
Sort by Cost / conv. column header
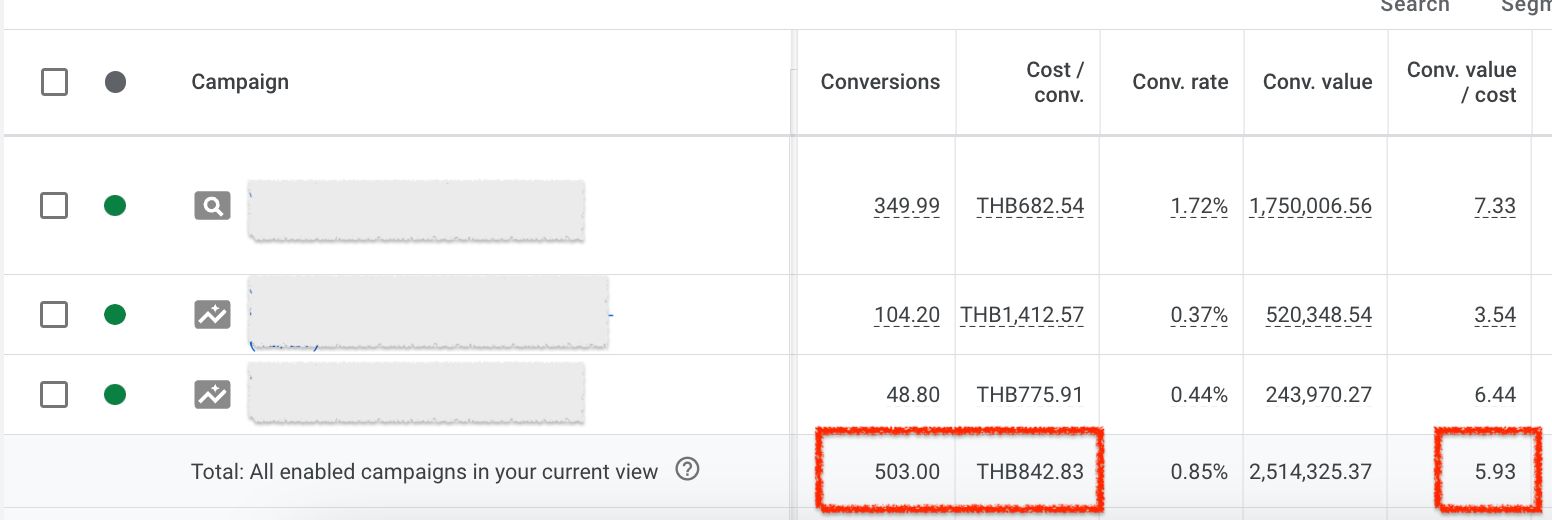point(1055,82)
